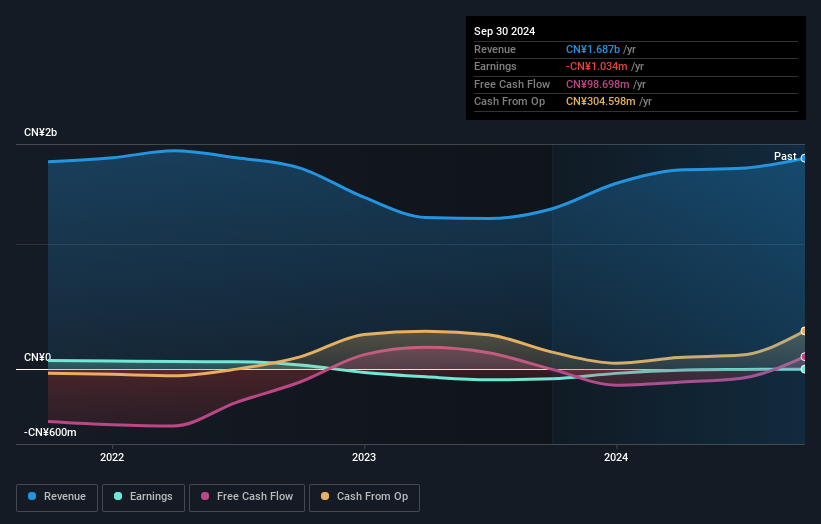Click the Sep 30 2024 tooltip date
Screen dimensions: 821x524
pos(505,31)
